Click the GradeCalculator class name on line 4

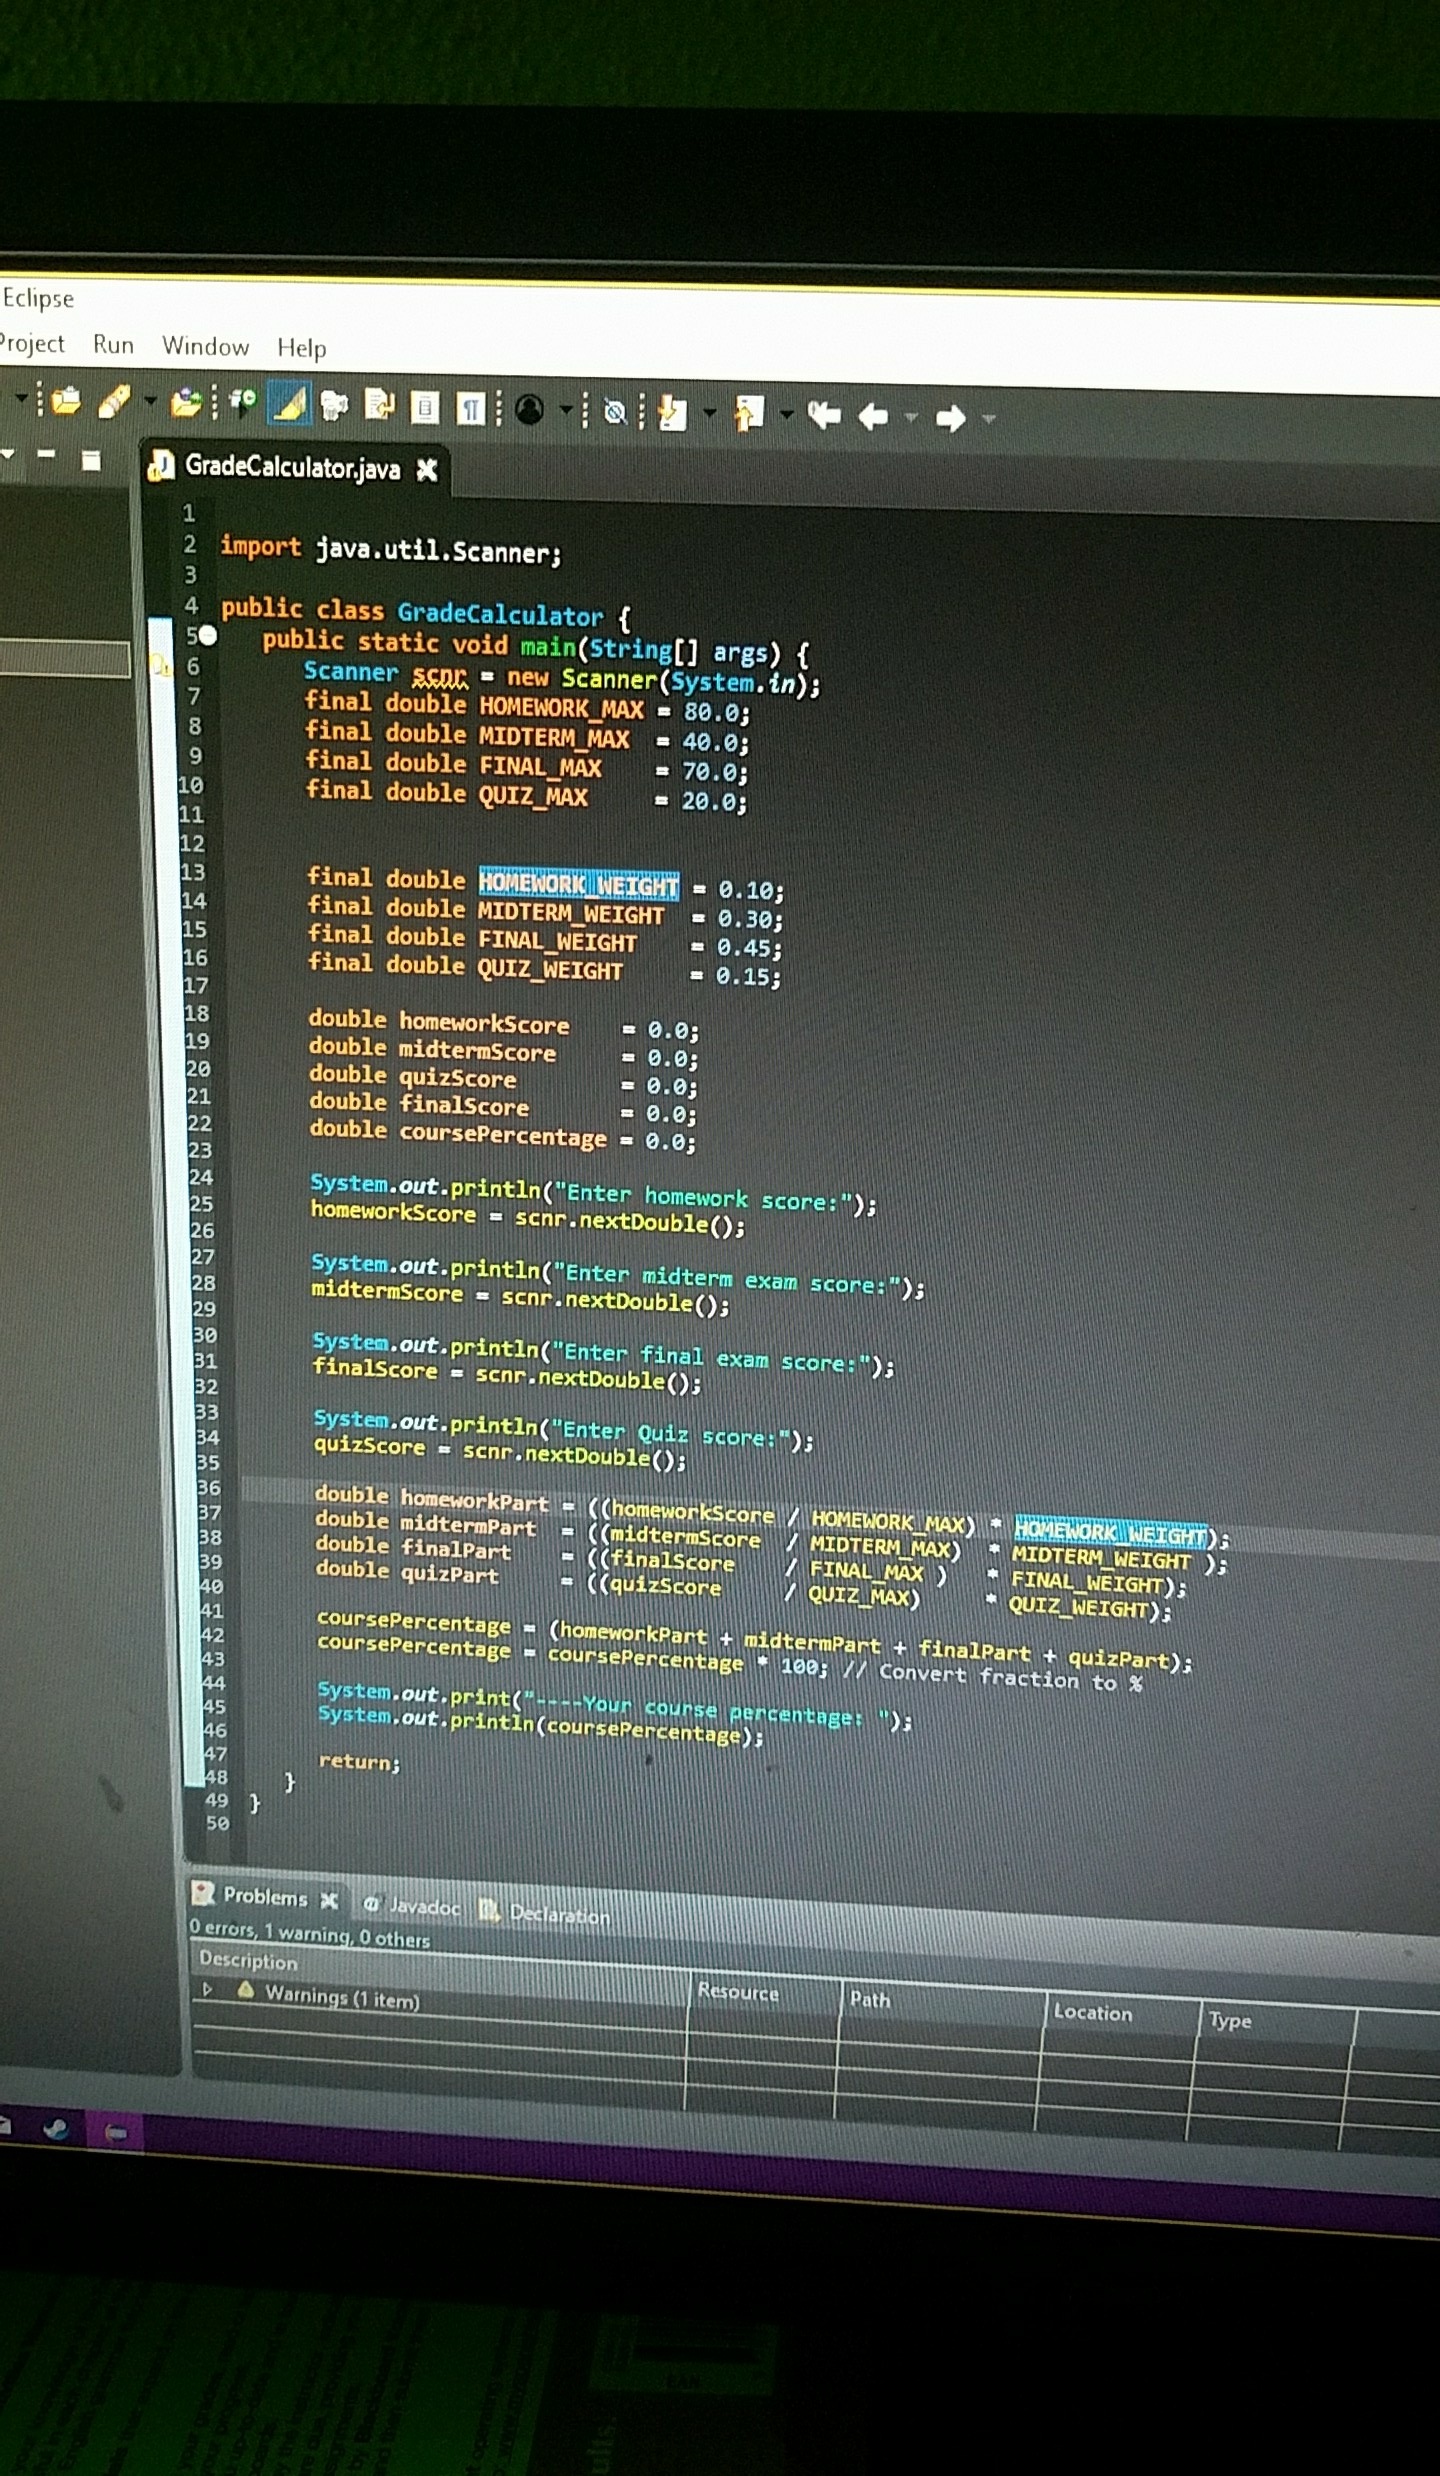click(x=500, y=614)
